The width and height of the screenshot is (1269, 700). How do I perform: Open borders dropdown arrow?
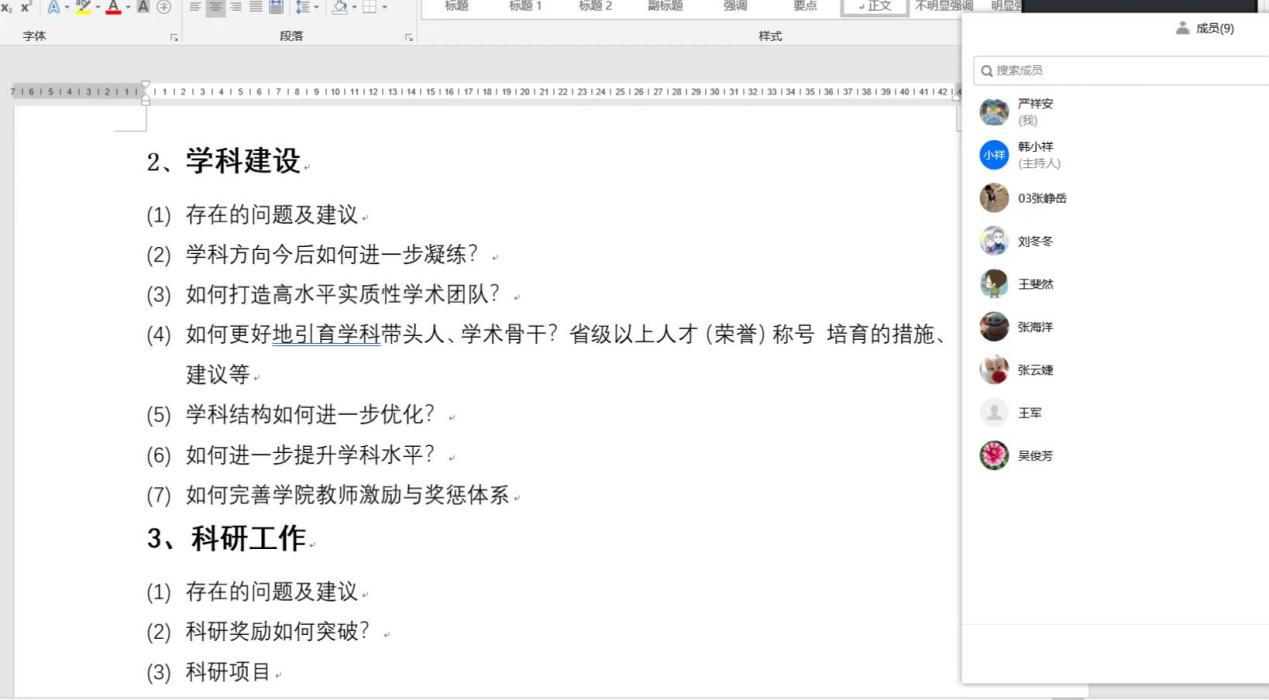tap(385, 7)
